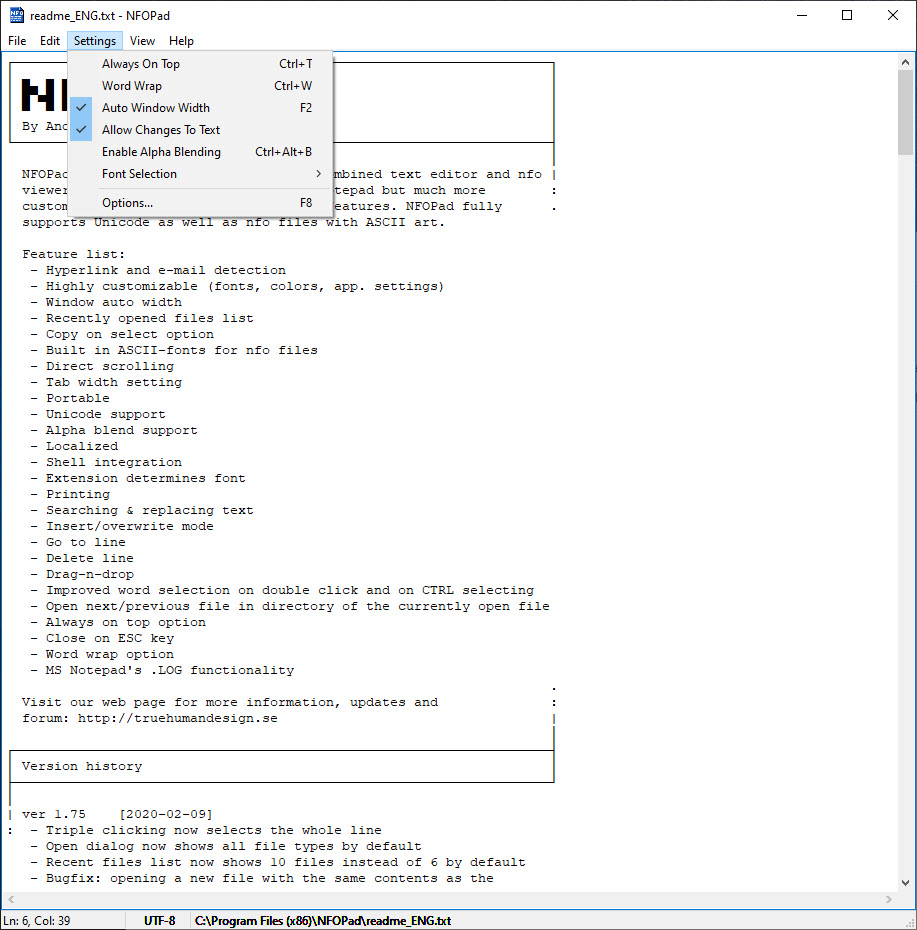Minimize the NFOPad window
917x930 pixels.
click(x=802, y=15)
